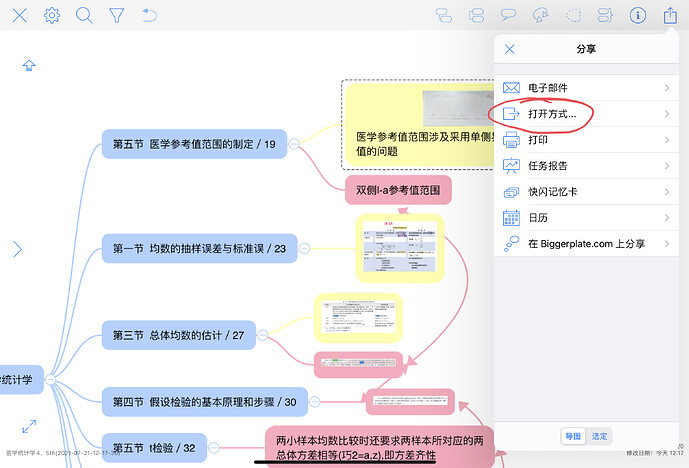Viewport: 689px width, 468px height.
Task: Open settings gear in top toolbar
Action: (x=52, y=16)
